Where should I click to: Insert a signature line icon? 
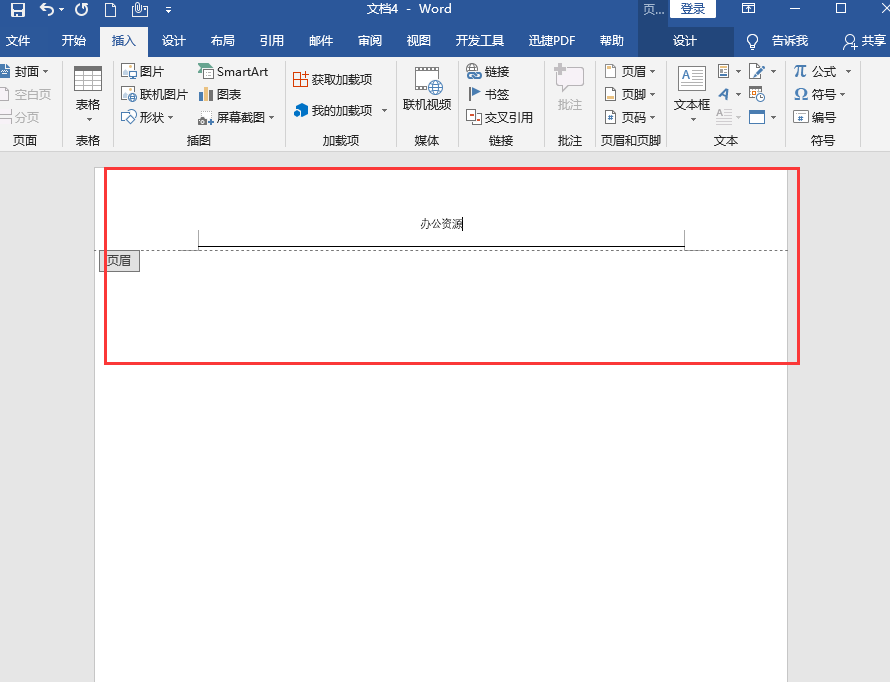(762, 71)
